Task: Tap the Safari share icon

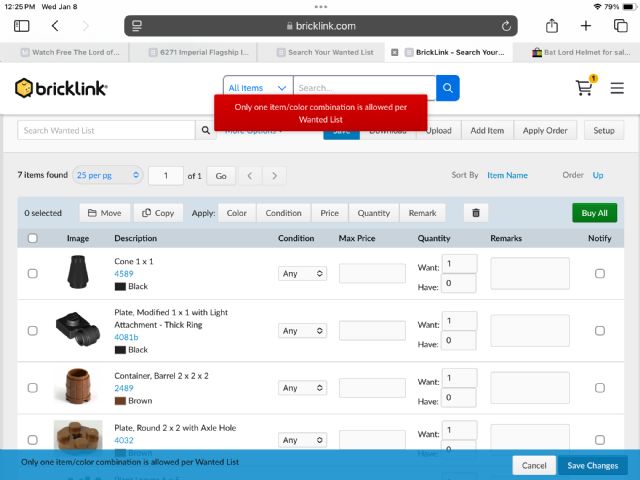Action: 551,25
